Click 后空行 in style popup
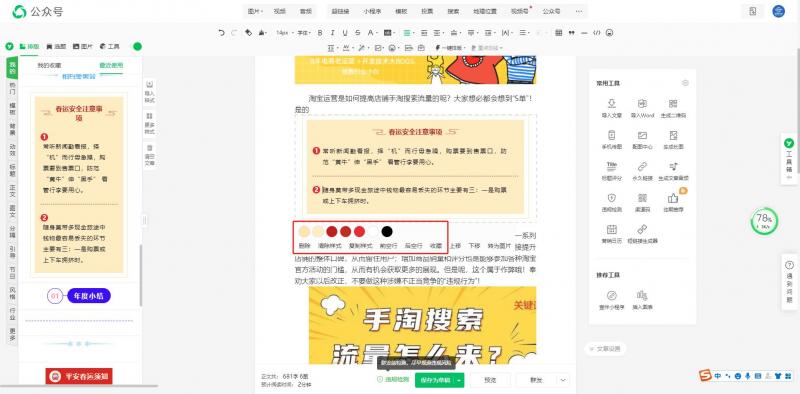 coord(413,245)
